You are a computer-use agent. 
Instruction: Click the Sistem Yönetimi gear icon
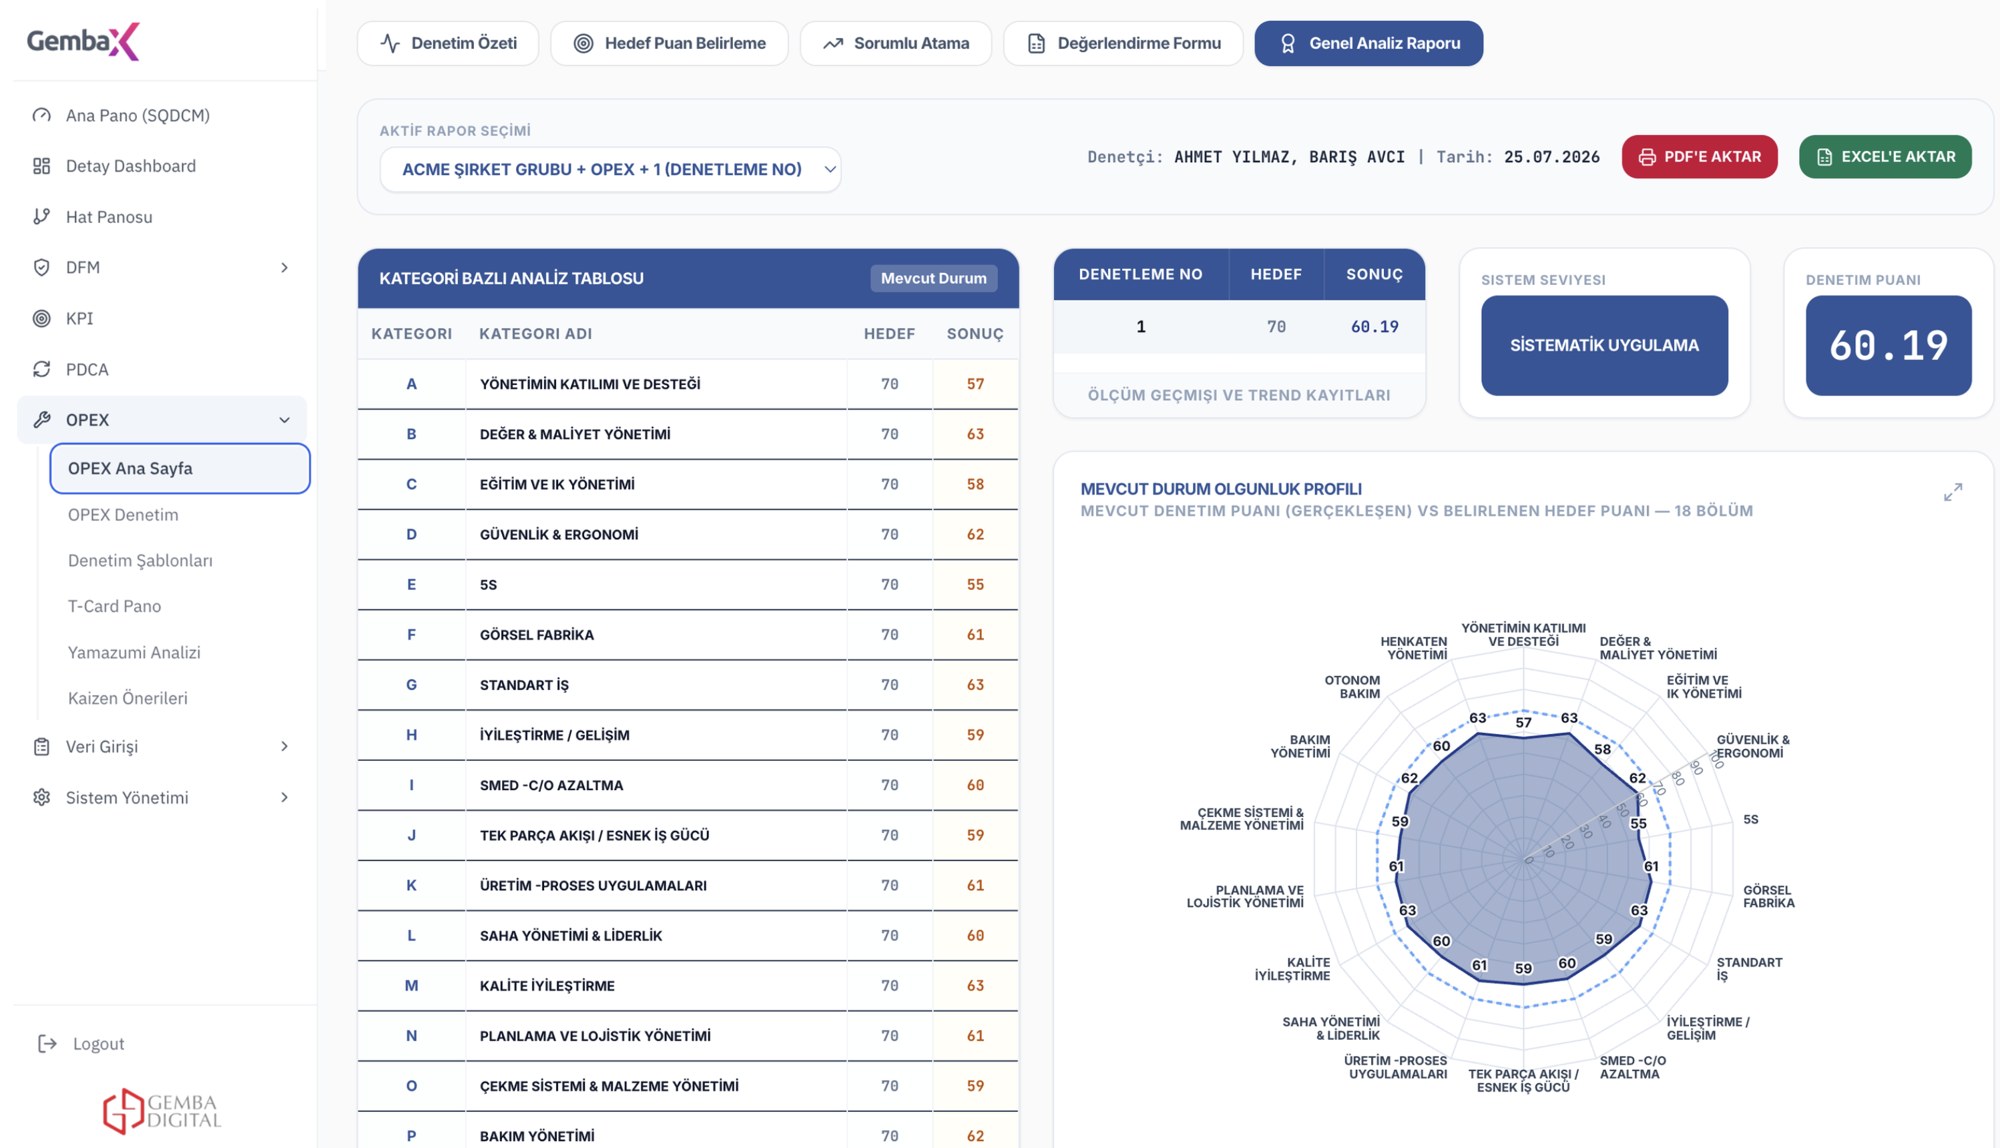pos(41,797)
